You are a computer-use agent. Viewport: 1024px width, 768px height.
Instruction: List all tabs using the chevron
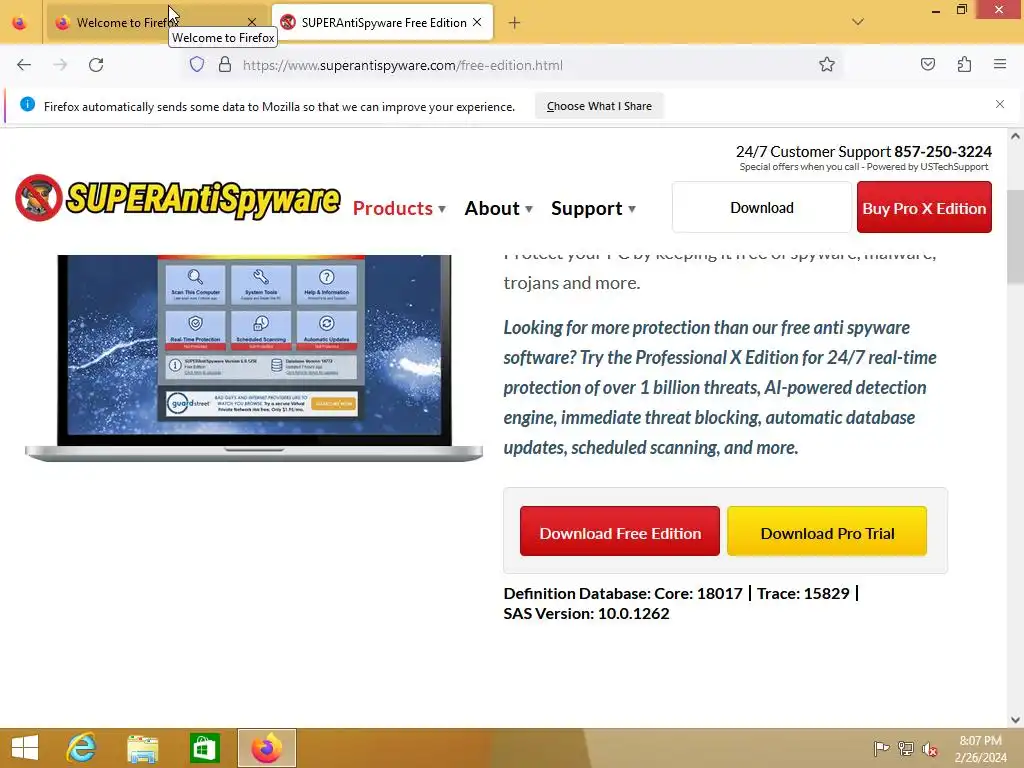point(858,22)
